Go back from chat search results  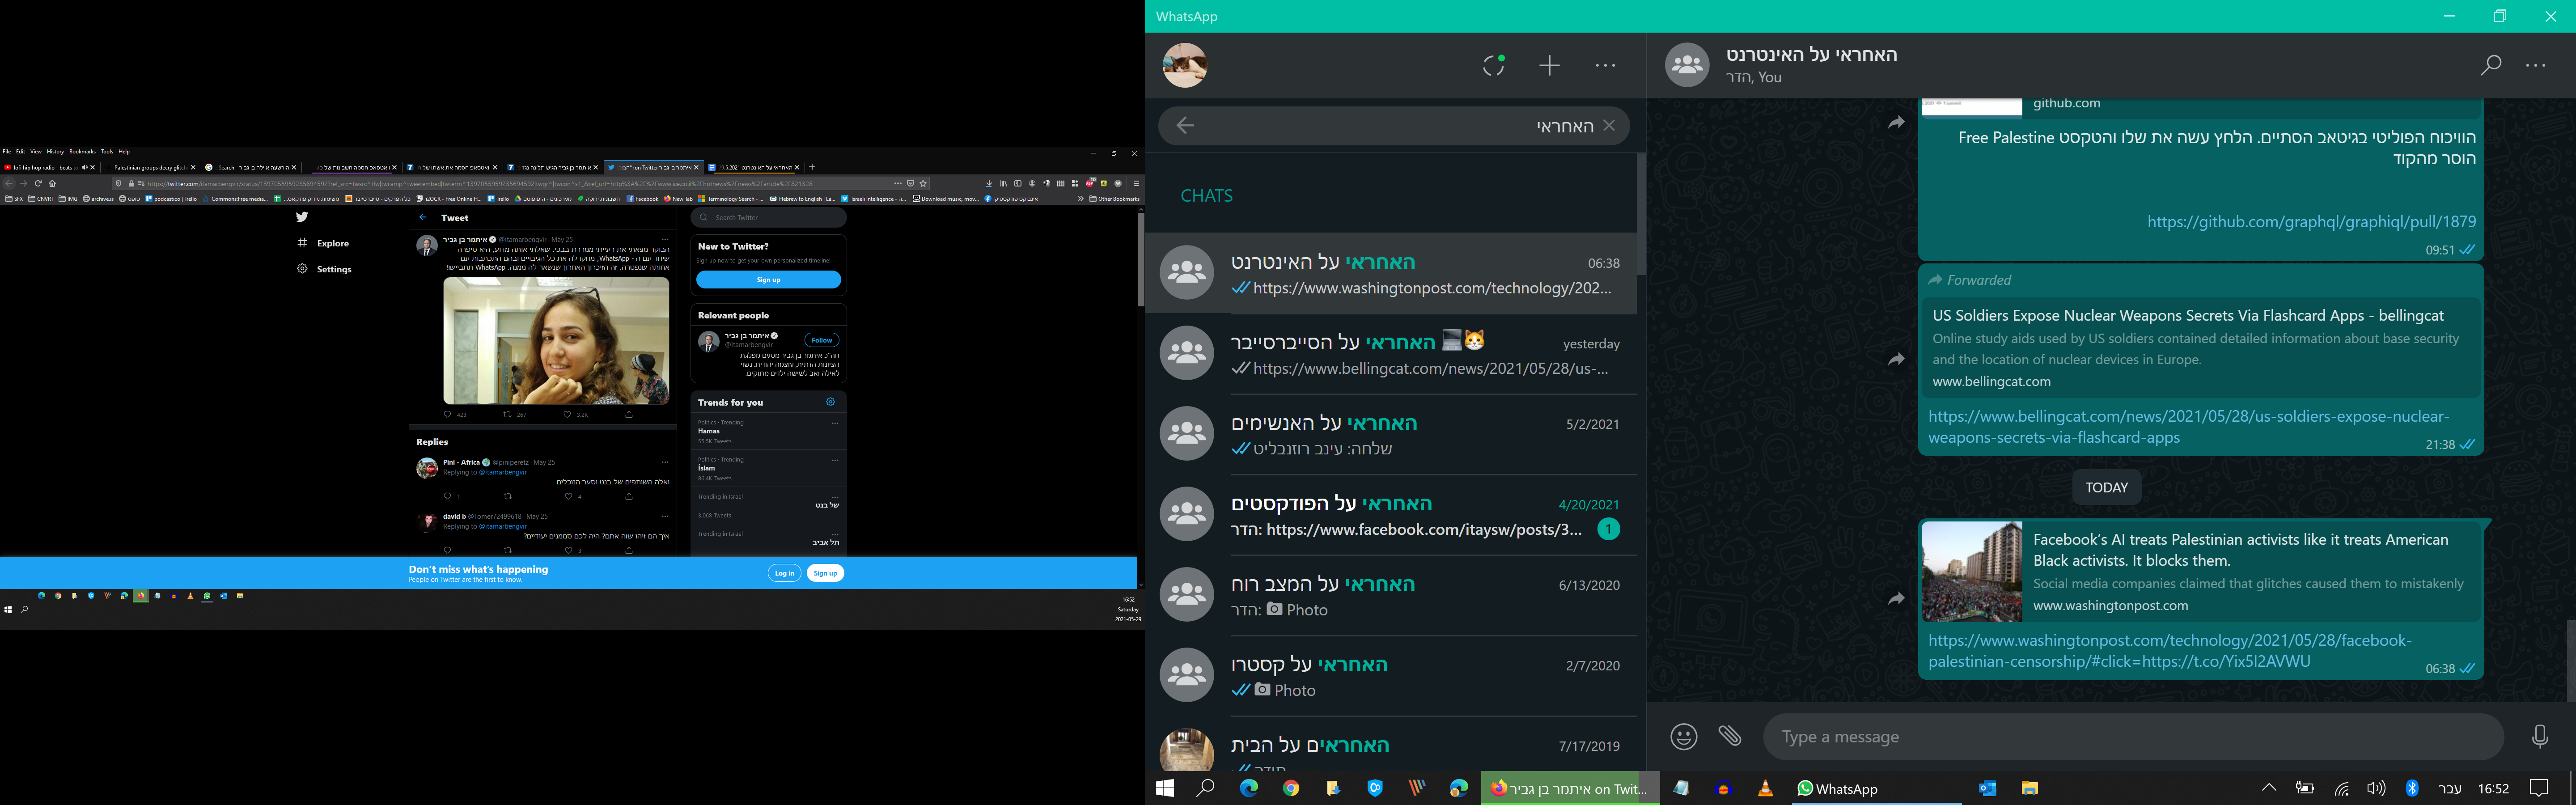tap(1185, 126)
